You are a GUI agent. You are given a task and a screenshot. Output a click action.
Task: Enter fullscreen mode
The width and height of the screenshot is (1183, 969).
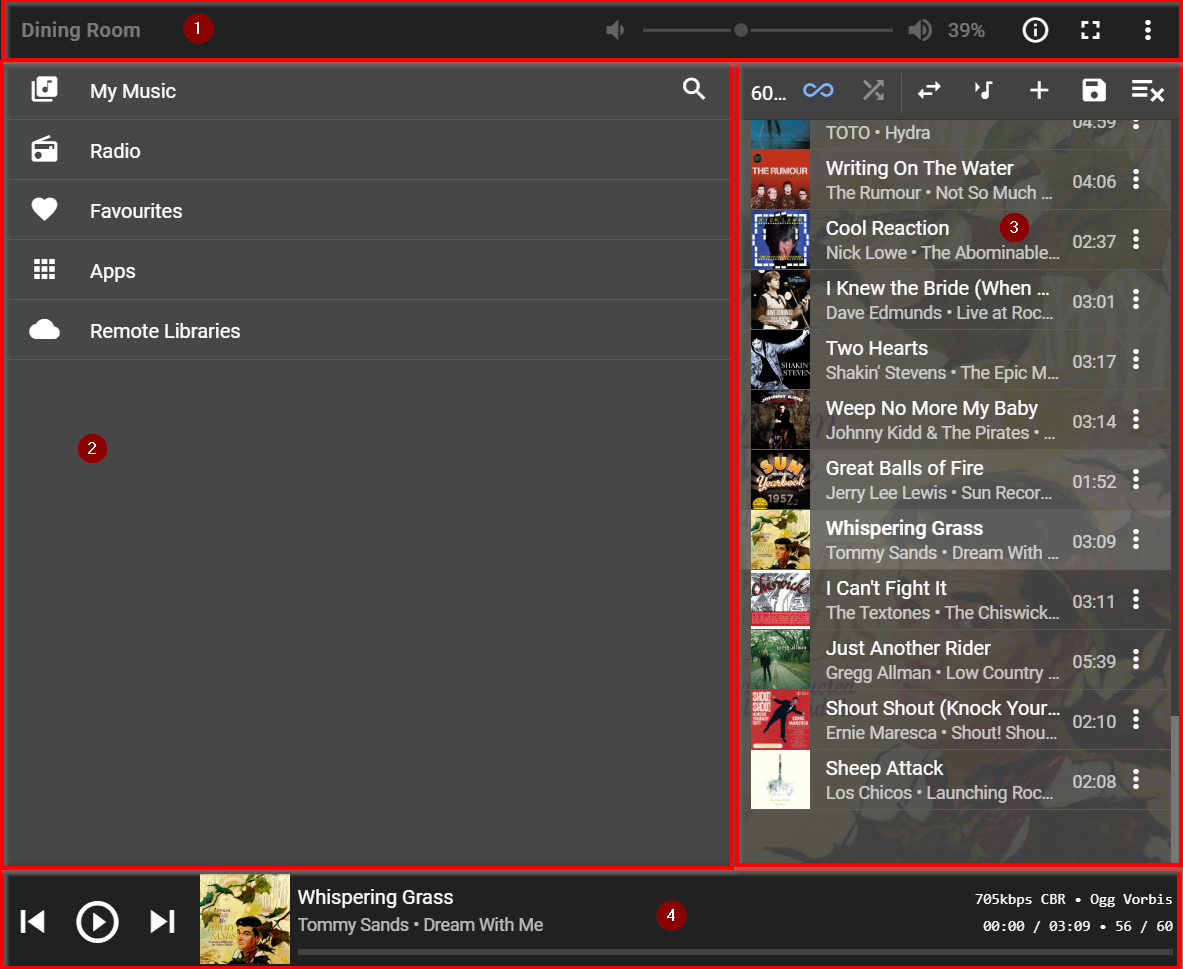coord(1091,30)
